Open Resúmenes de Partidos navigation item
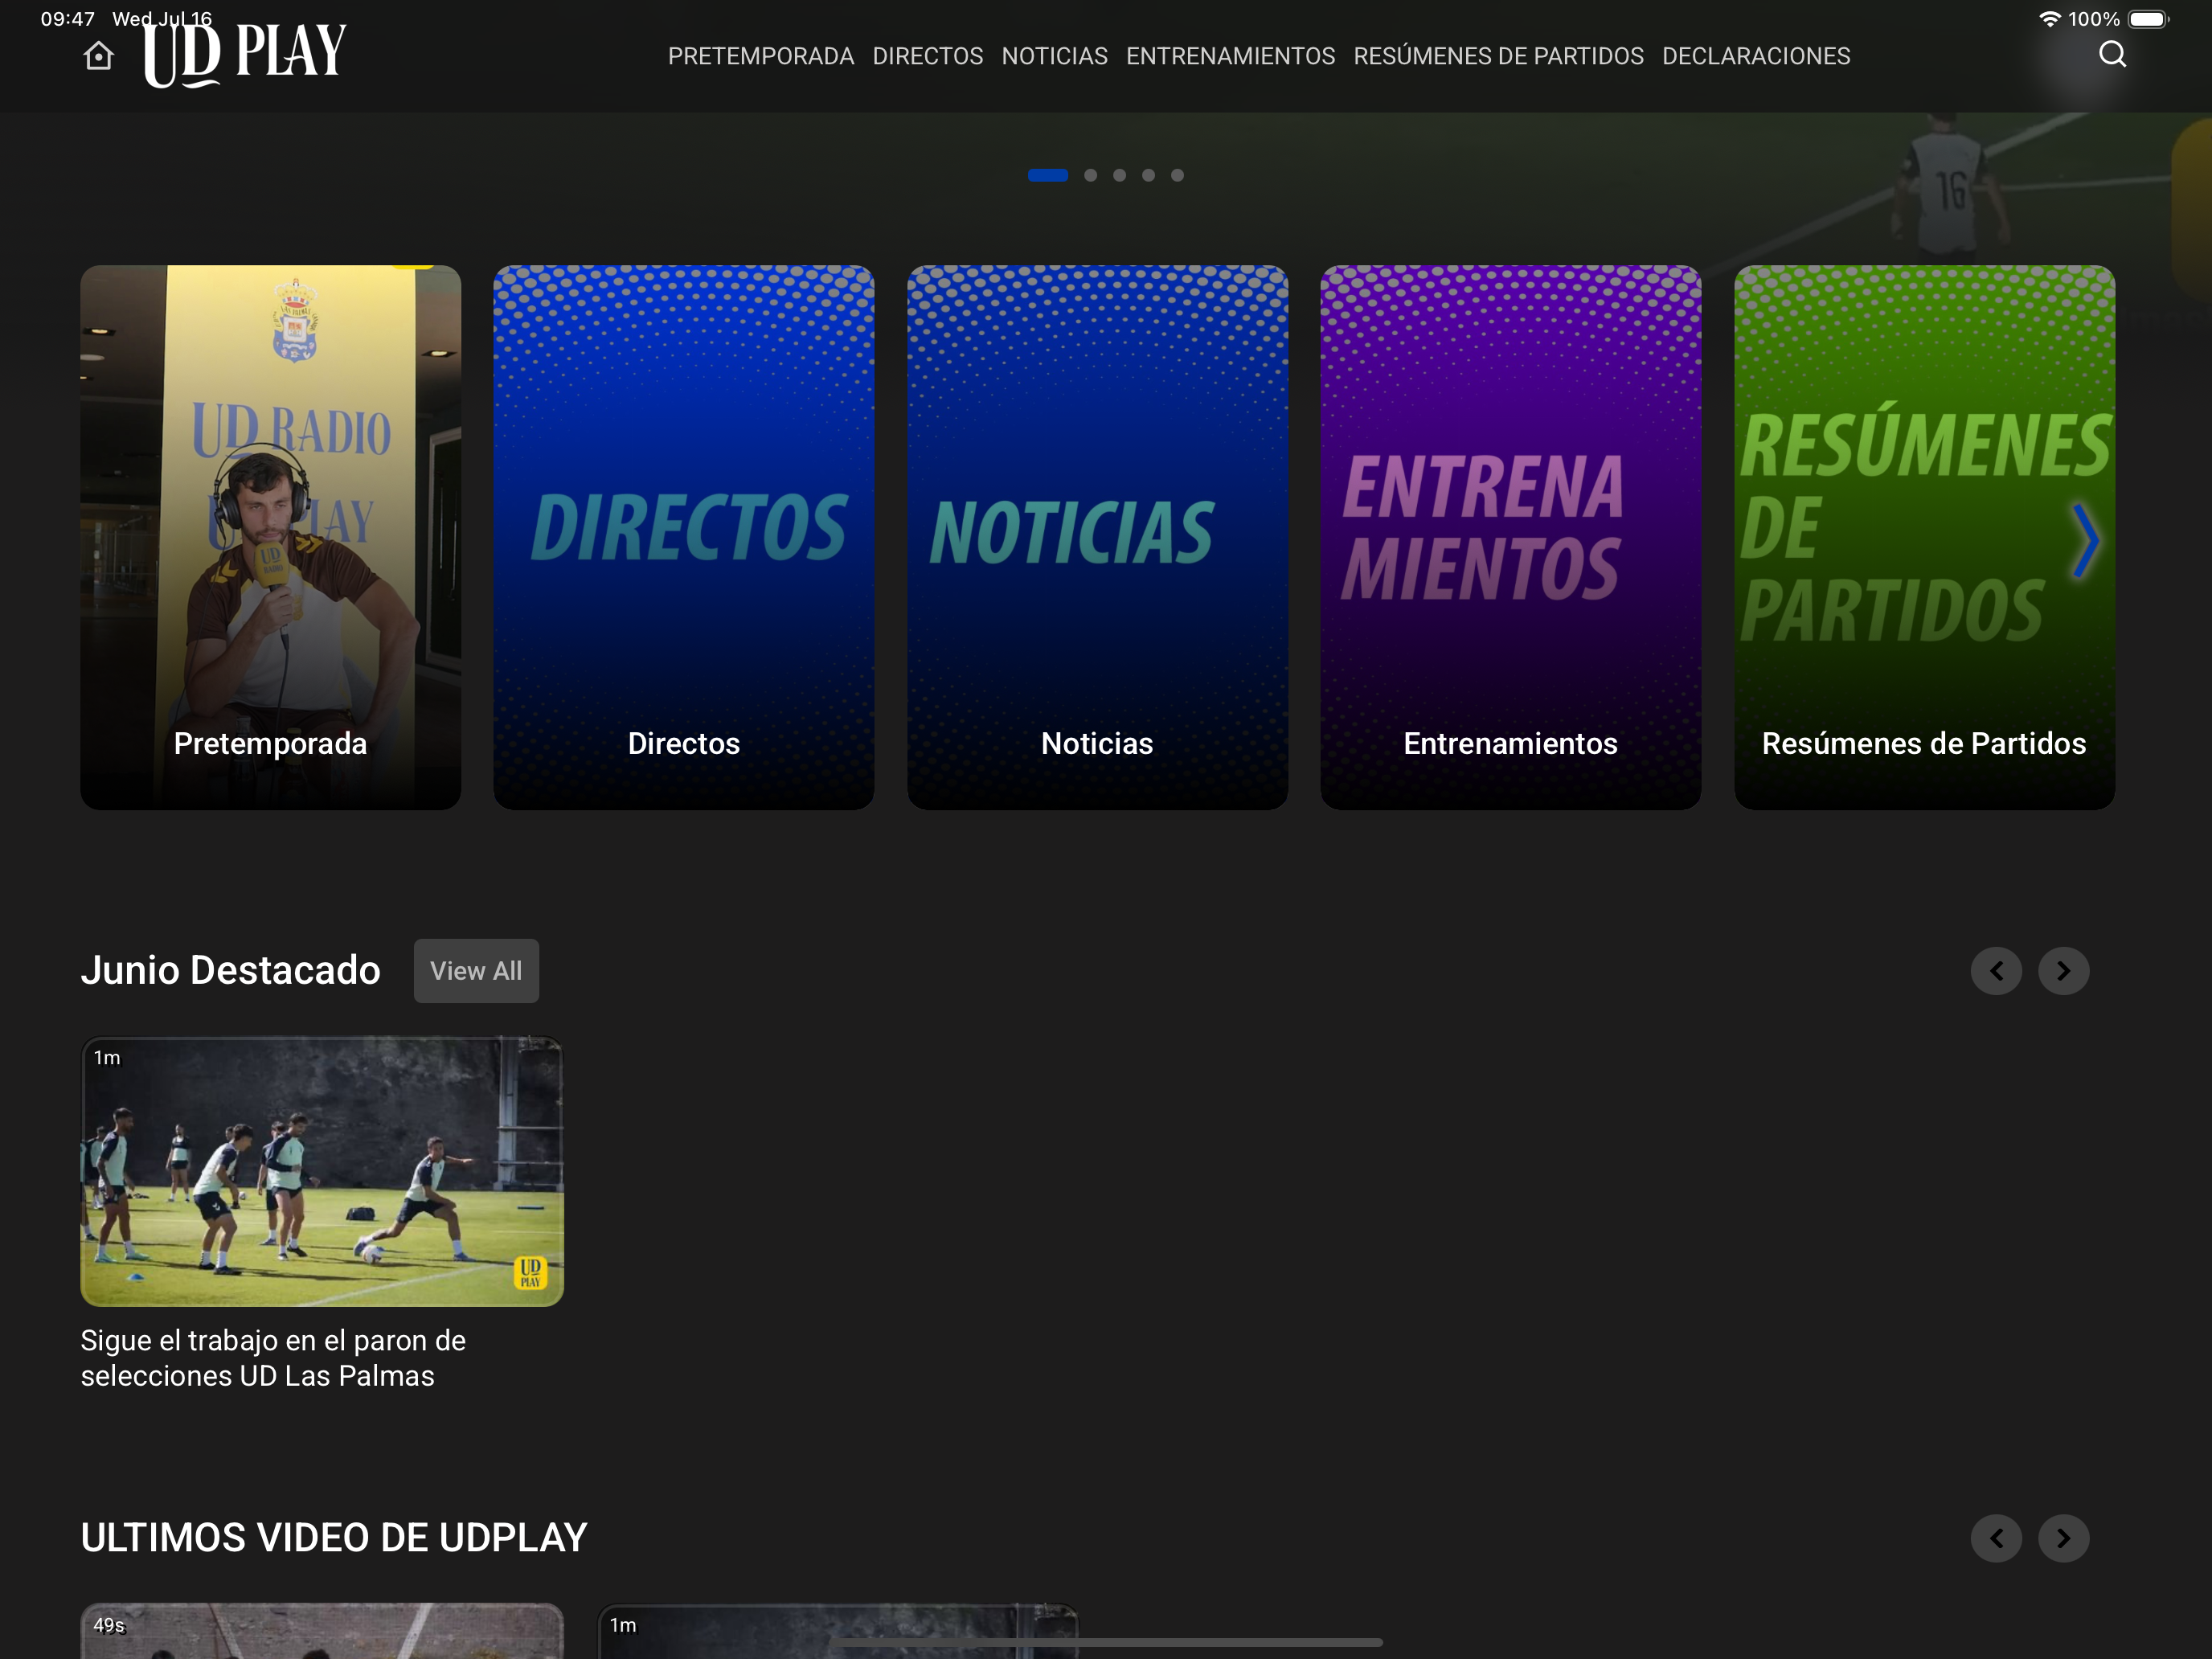Viewport: 2212px width, 1659px height. [1499, 56]
